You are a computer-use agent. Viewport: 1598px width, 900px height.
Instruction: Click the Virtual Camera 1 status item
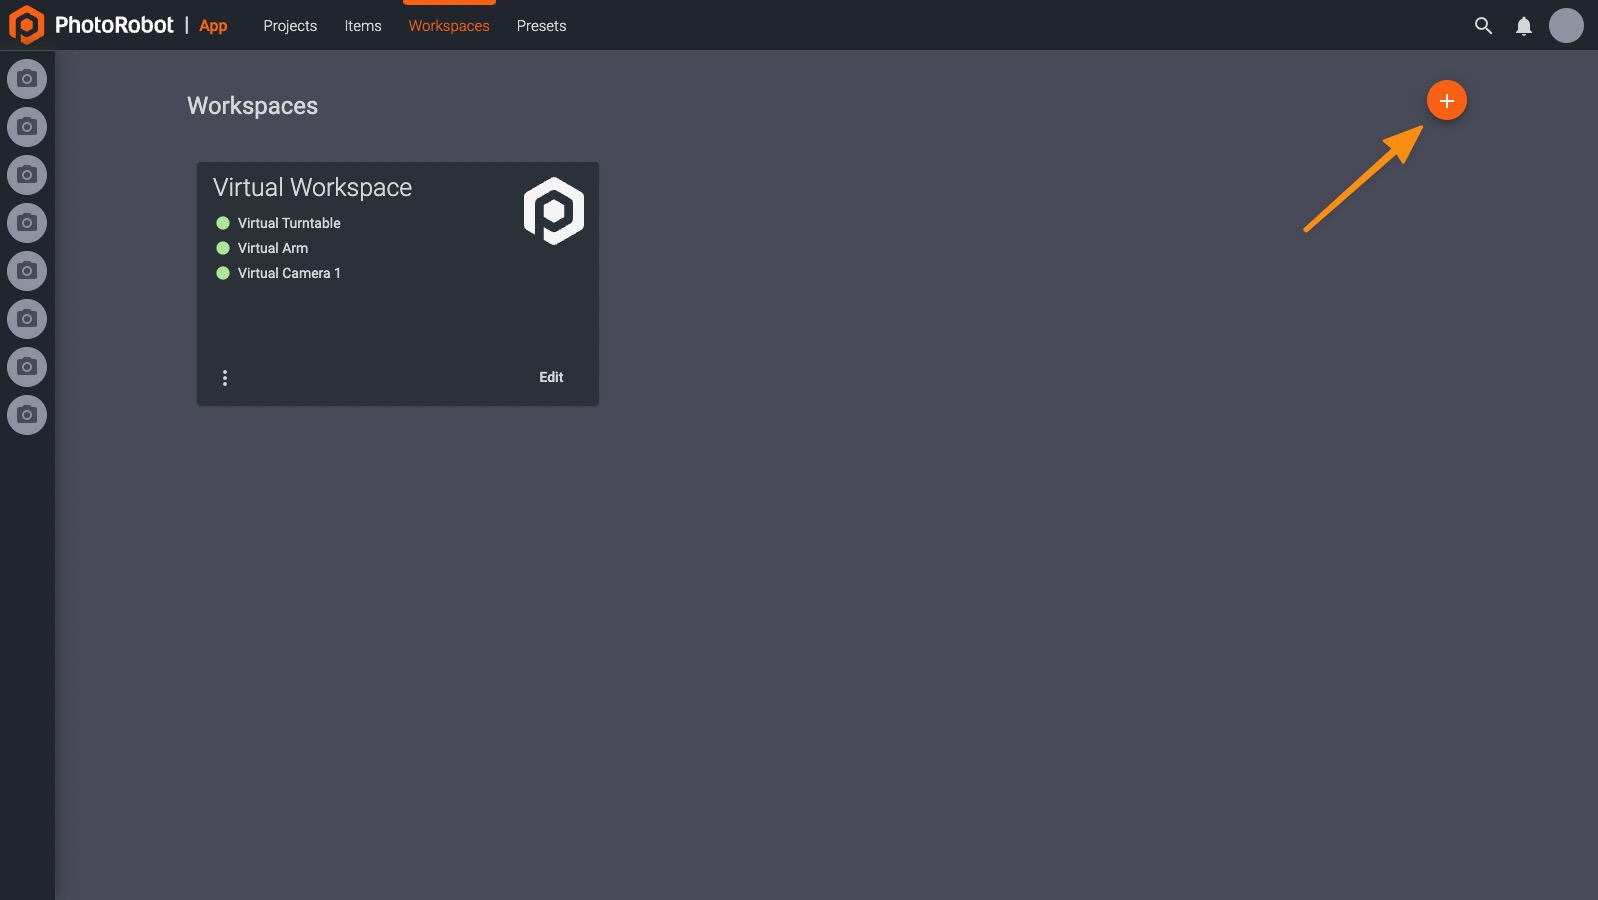point(288,273)
